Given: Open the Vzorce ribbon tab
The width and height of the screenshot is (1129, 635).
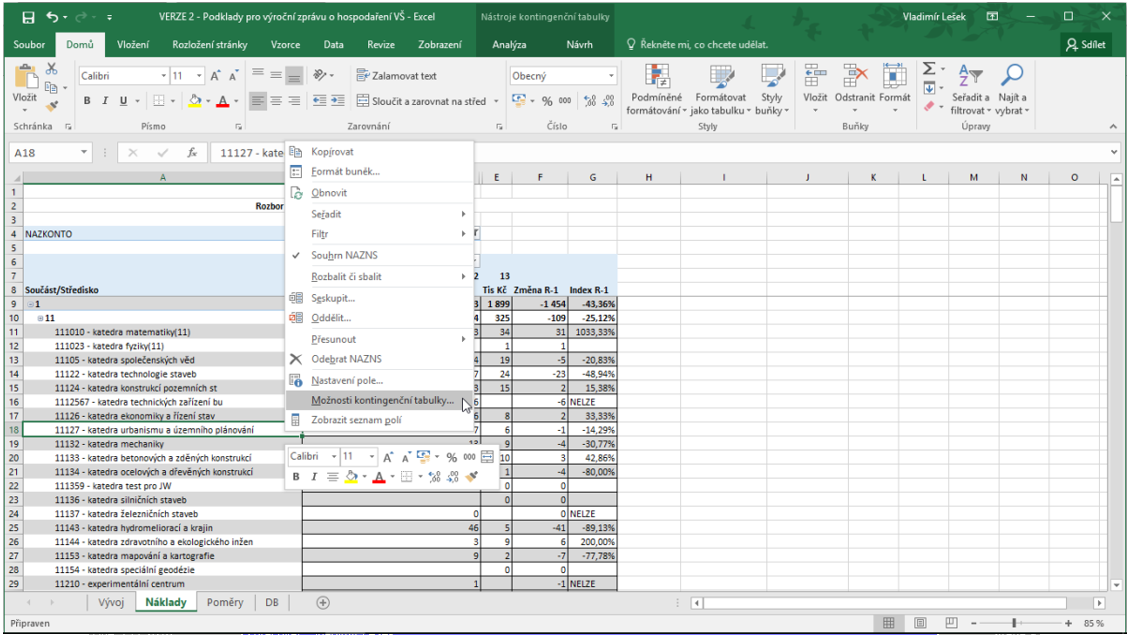Looking at the screenshot, I should click(x=285, y=45).
